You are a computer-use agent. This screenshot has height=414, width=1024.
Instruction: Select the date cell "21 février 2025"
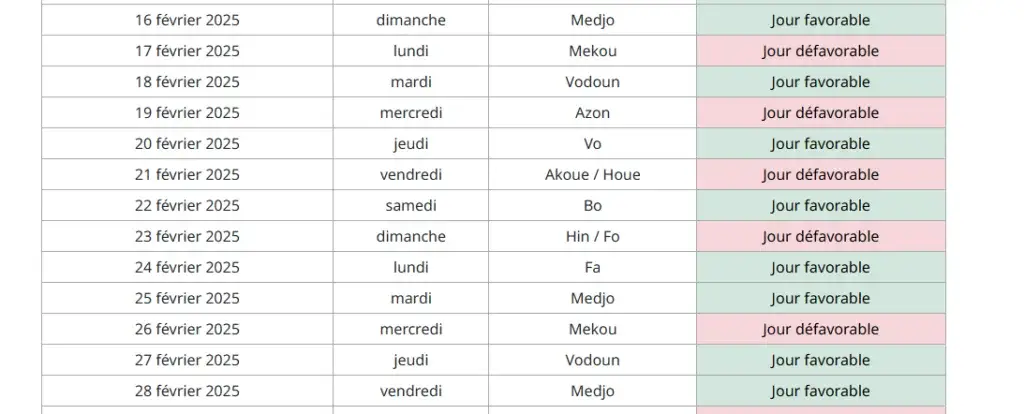click(187, 175)
